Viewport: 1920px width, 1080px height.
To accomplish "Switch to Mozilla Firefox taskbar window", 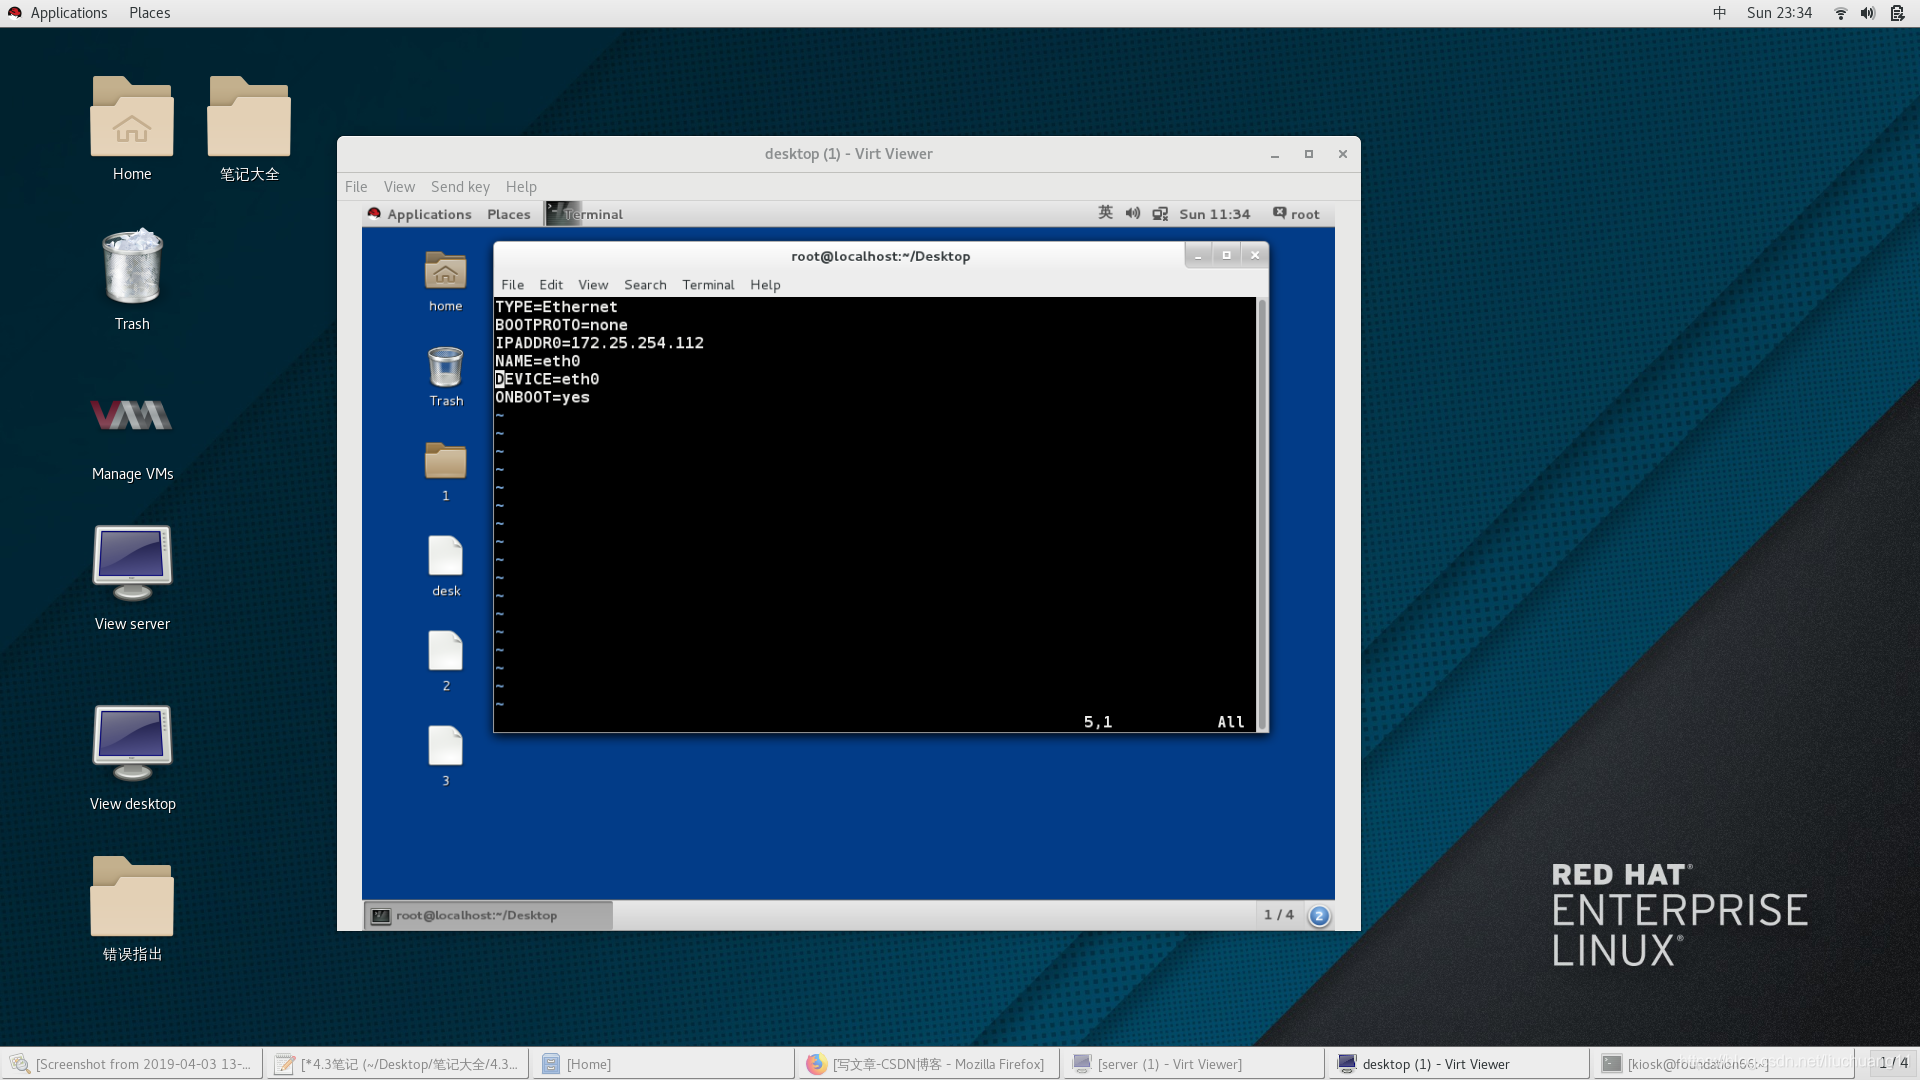I will click(928, 1064).
